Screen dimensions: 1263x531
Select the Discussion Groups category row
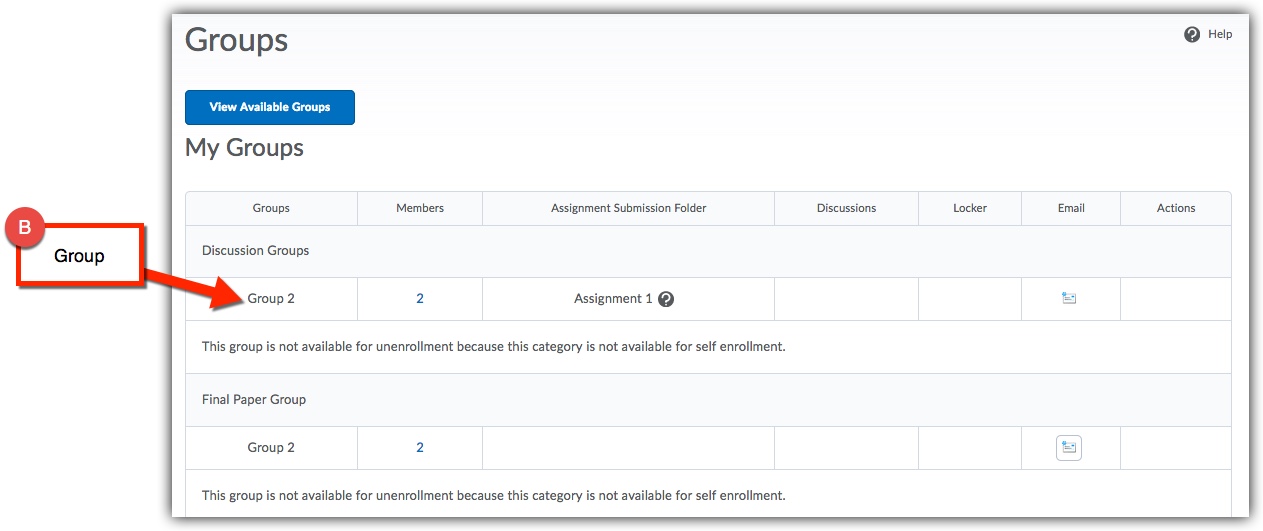point(256,251)
